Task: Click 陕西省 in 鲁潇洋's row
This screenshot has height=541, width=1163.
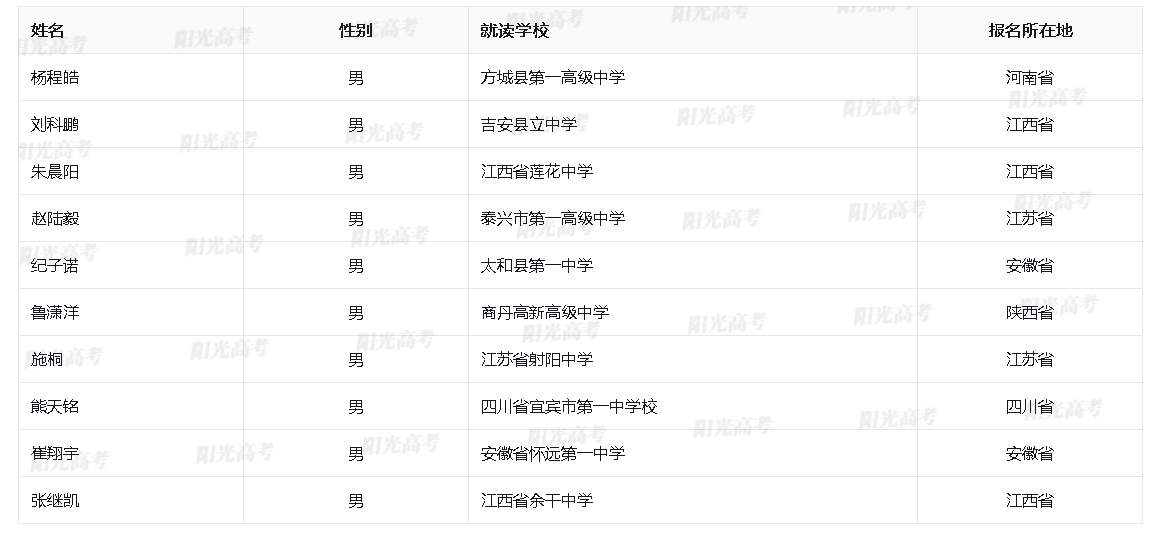Action: (x=1030, y=312)
